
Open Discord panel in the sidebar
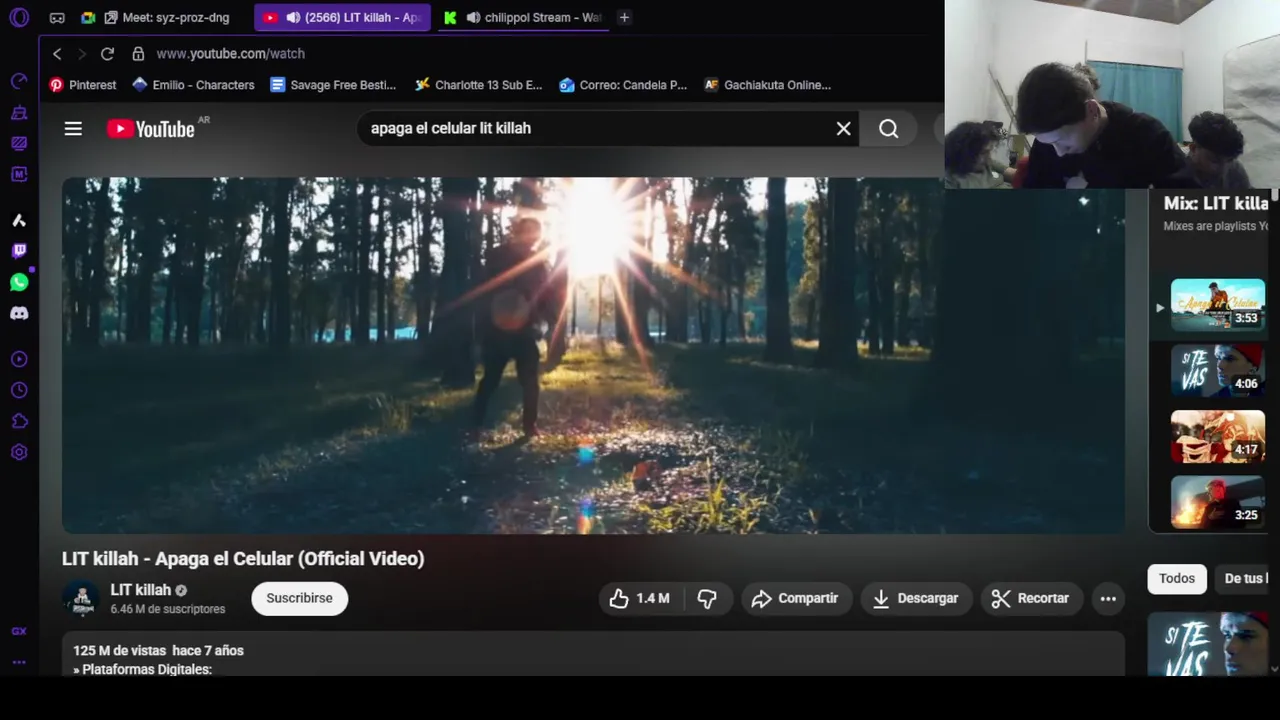(x=19, y=313)
